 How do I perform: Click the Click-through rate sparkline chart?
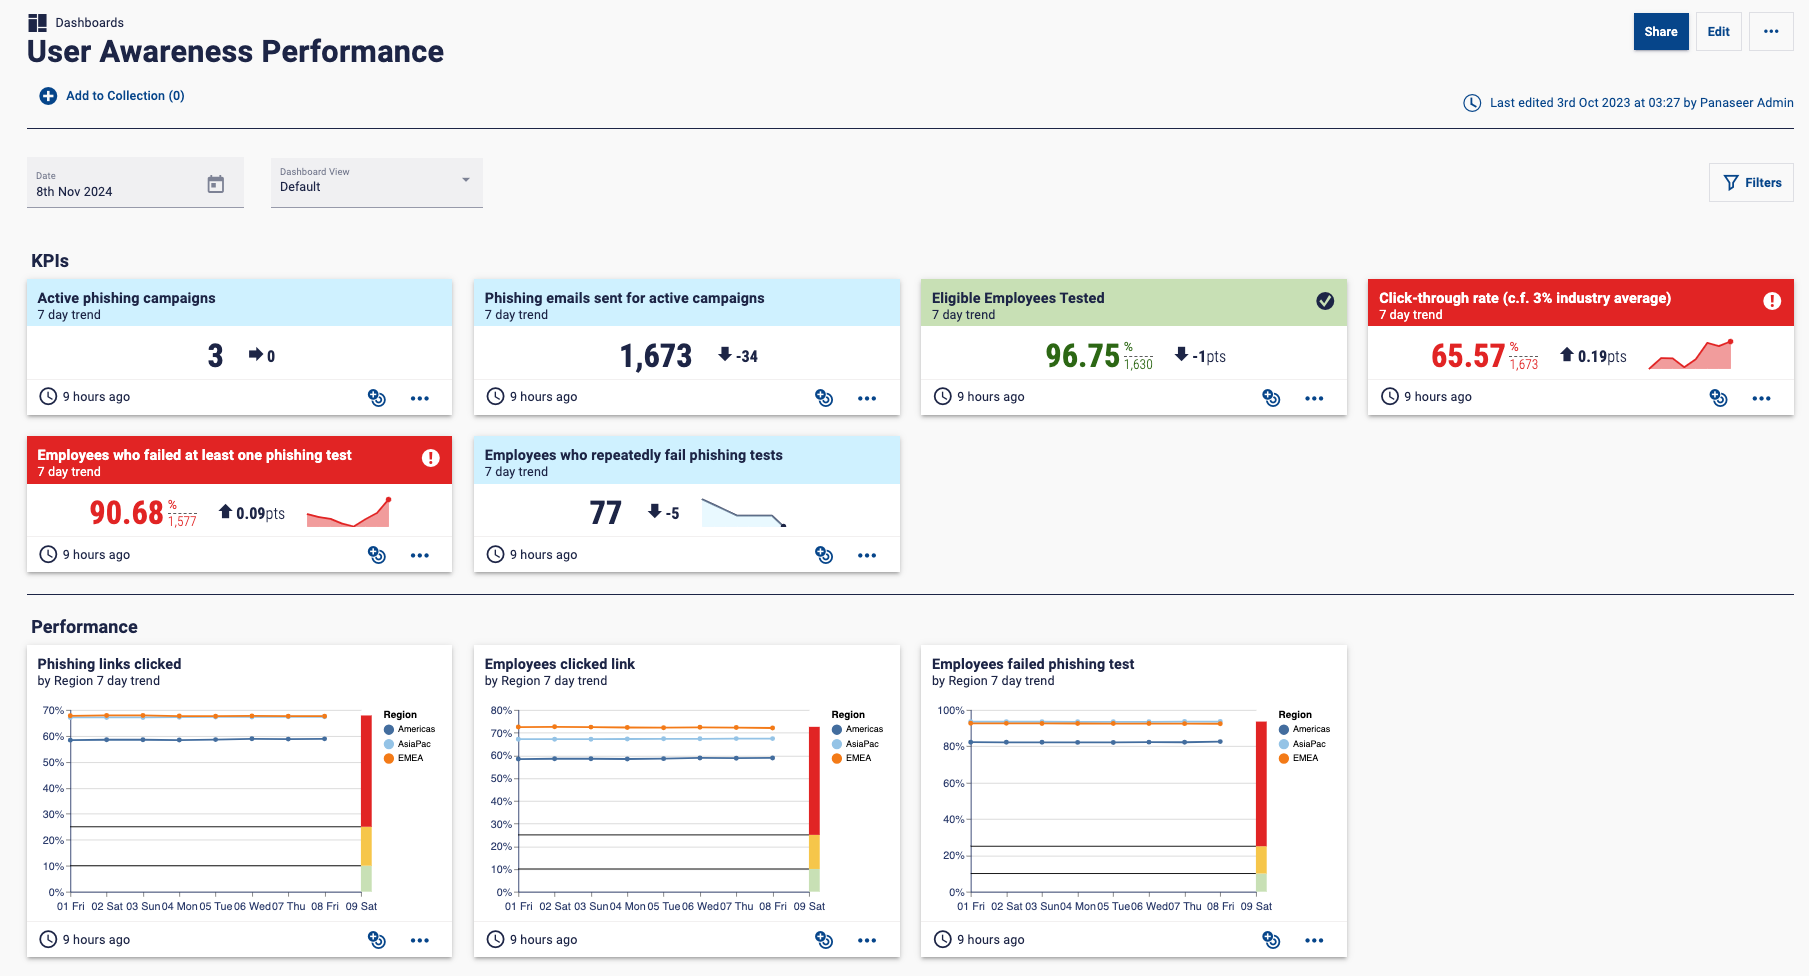(1690, 355)
